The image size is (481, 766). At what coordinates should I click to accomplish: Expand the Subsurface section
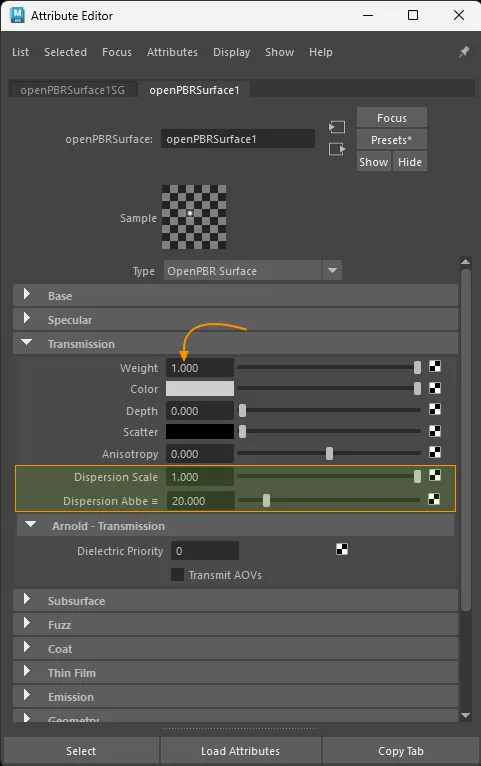click(235, 600)
